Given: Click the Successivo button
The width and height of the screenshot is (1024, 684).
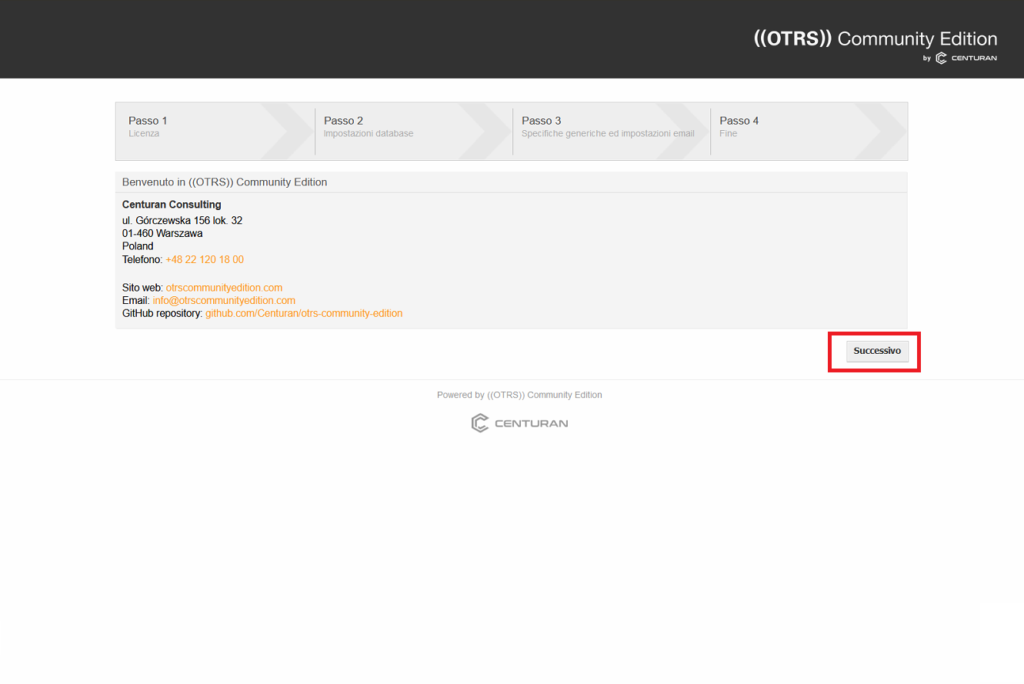Looking at the screenshot, I should click(876, 351).
